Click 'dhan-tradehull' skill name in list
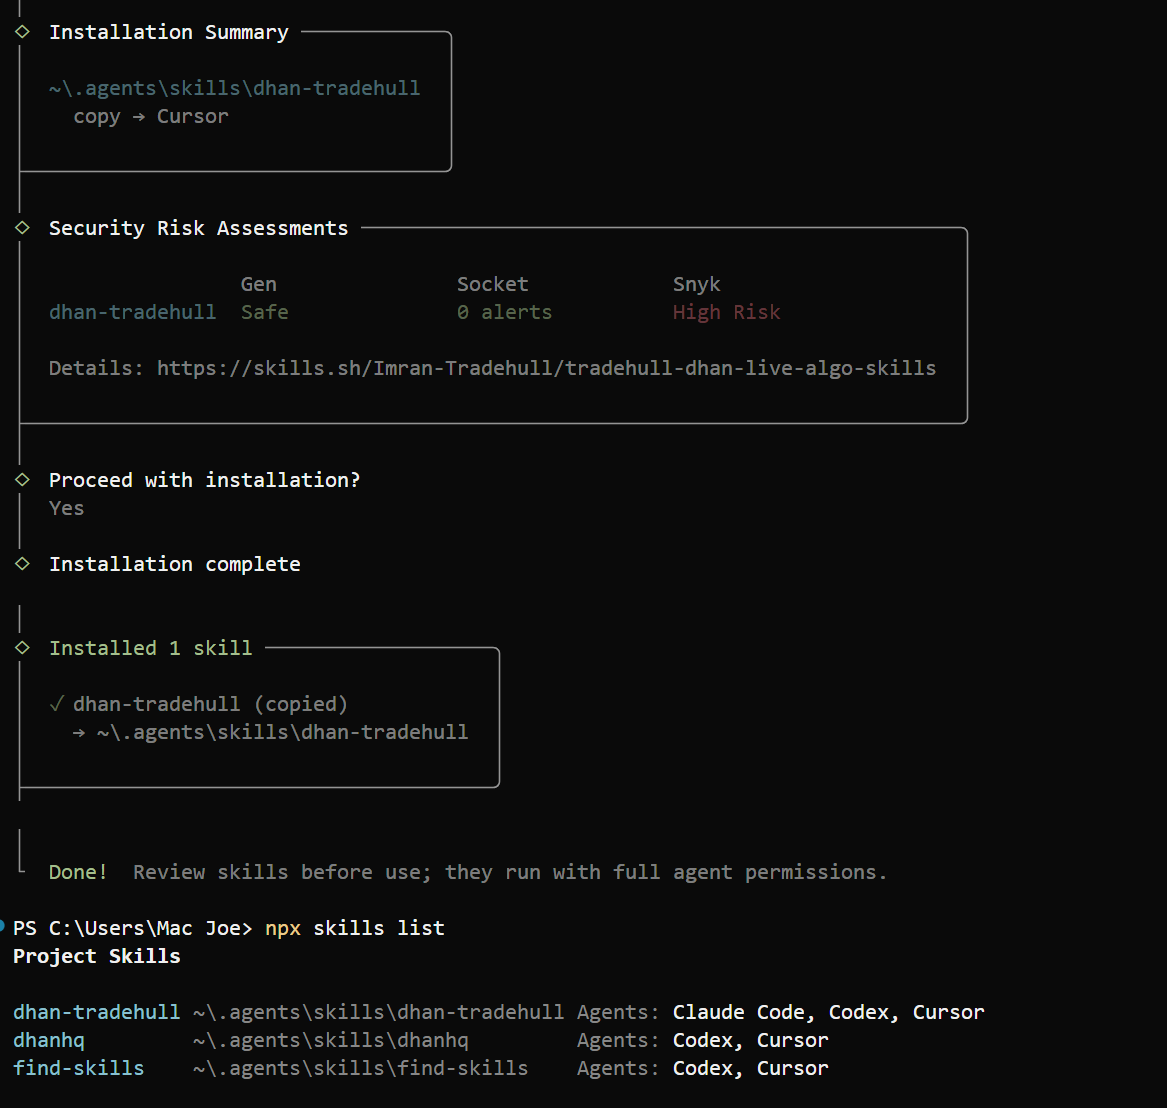Screen dimensions: 1167x1108 pyautogui.click(x=97, y=1013)
